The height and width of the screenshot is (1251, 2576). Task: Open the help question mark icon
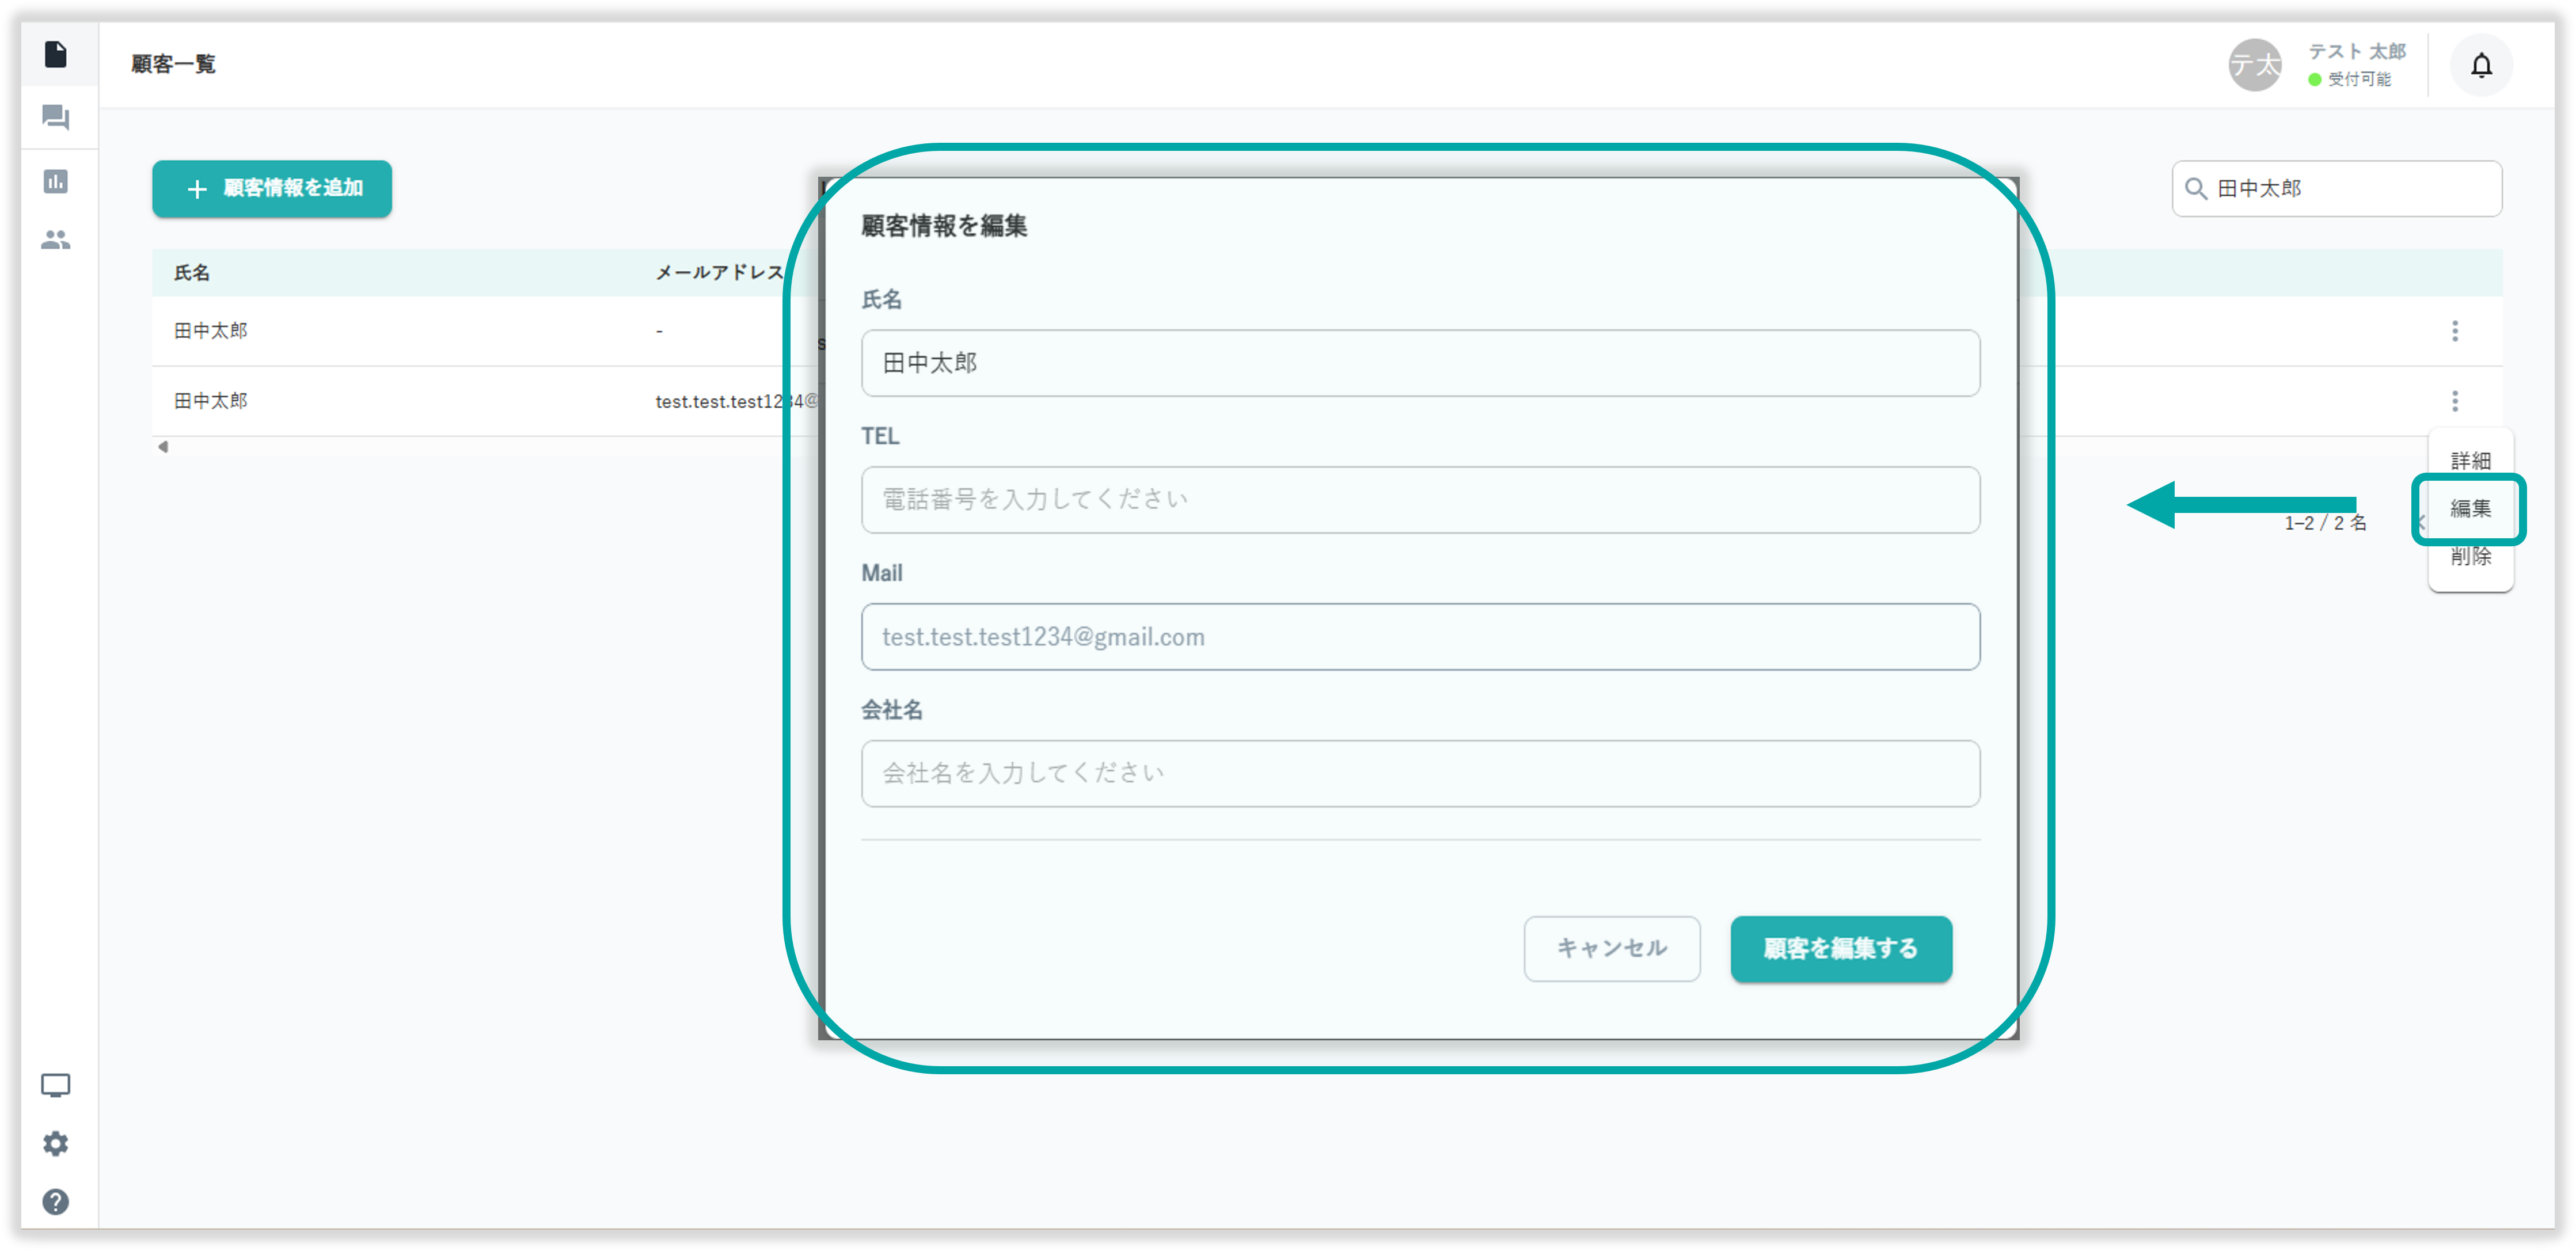coord(56,1201)
